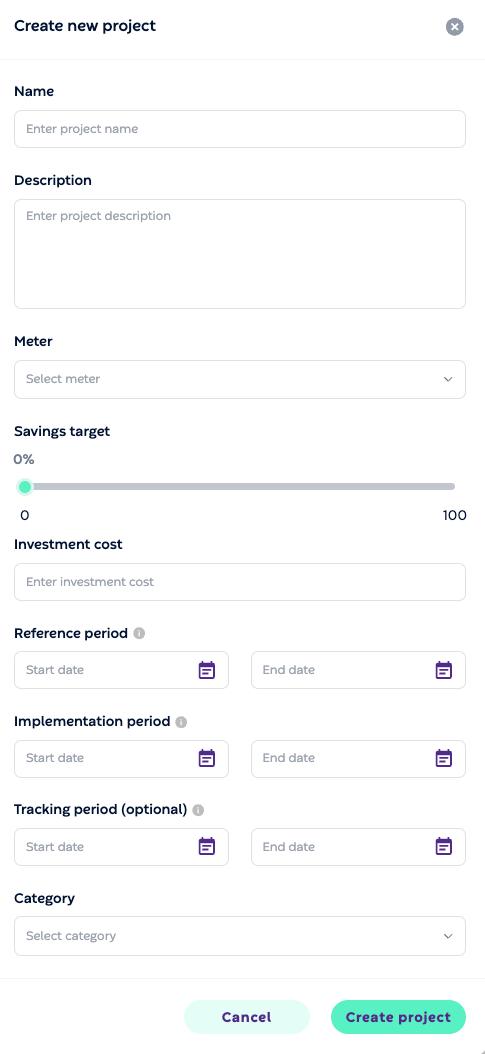Click the Meter dropdown chevron arrow
The height and width of the screenshot is (1054, 485).
tap(448, 379)
